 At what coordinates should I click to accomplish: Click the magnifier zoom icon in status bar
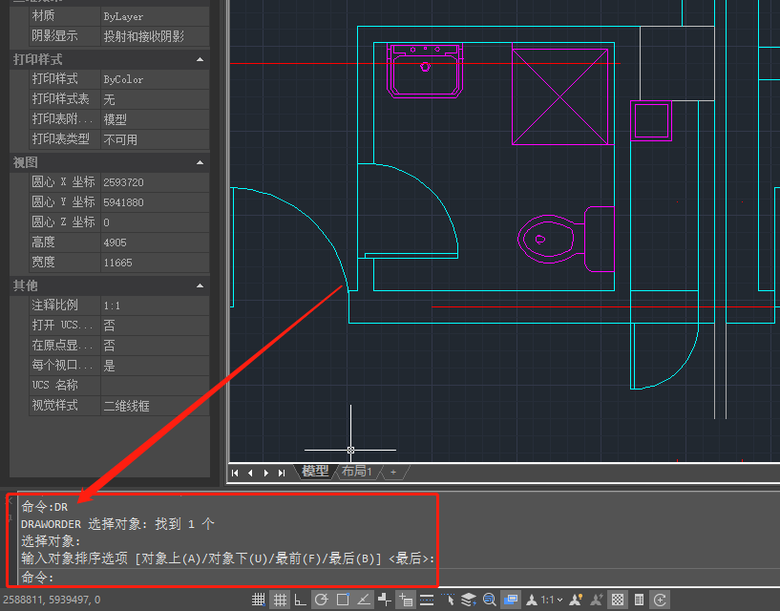[489, 600]
